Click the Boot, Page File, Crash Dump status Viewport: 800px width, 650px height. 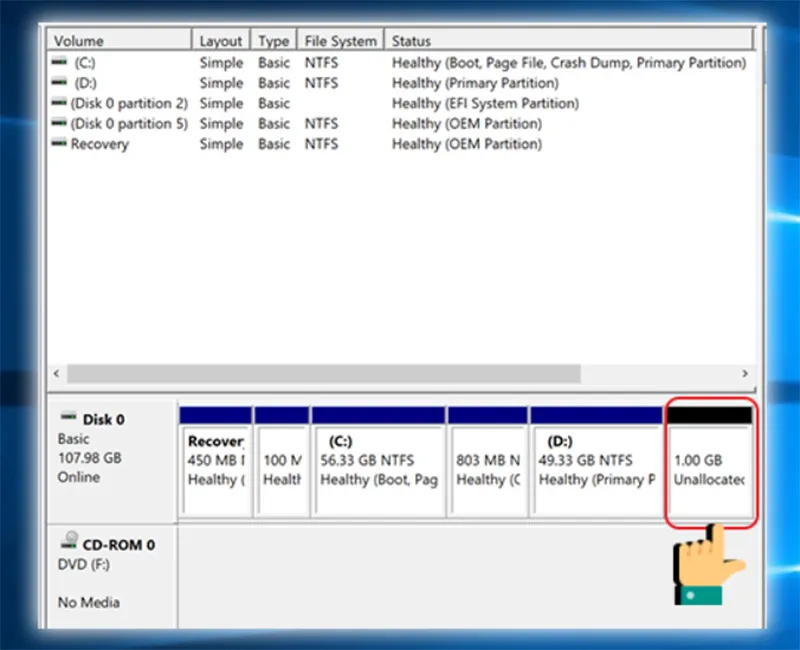click(x=568, y=63)
